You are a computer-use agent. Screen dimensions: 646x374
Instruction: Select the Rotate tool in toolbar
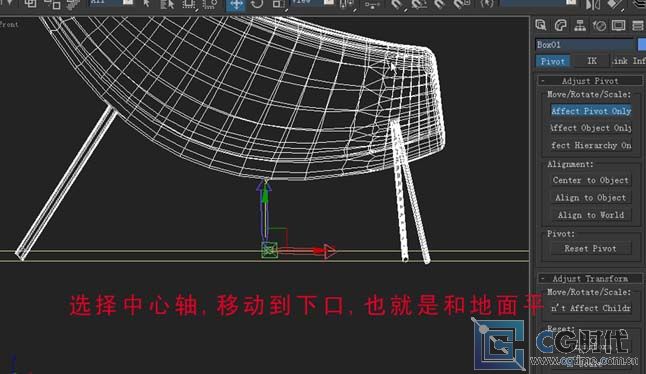click(257, 5)
